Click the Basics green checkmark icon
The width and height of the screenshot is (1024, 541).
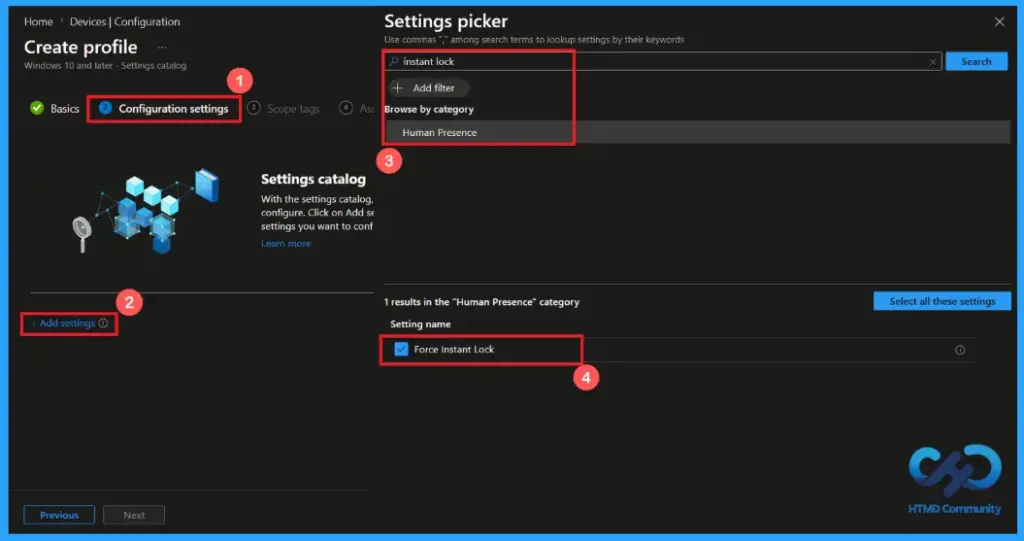(37, 108)
